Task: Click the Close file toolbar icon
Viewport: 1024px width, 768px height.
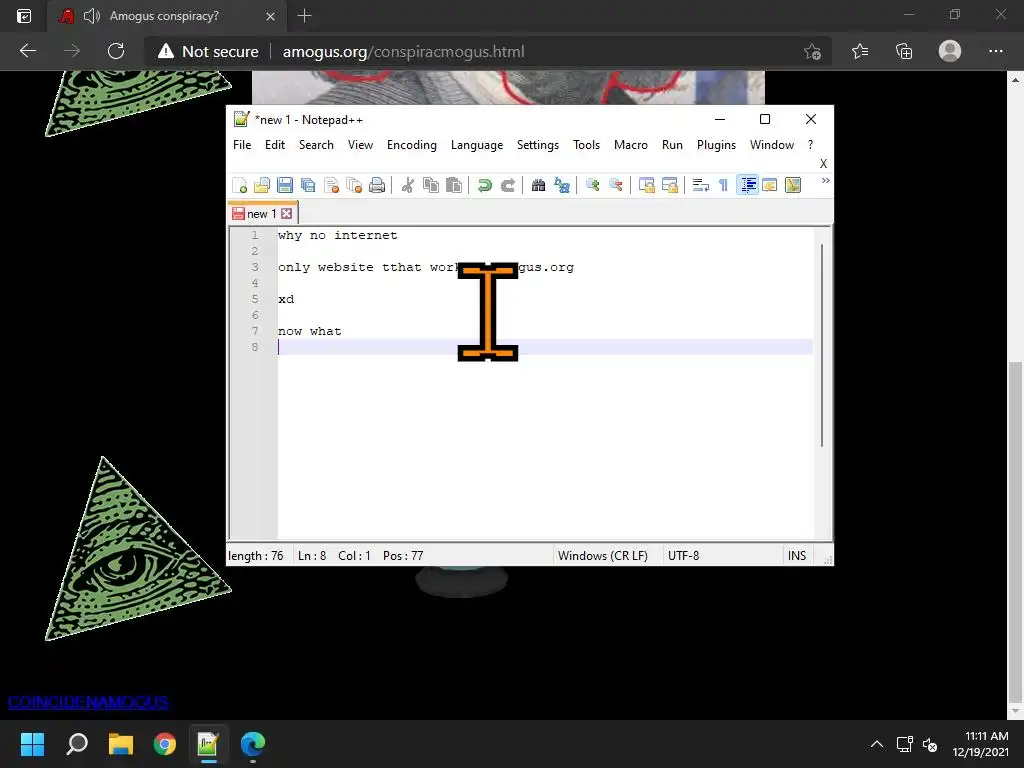Action: click(x=331, y=185)
